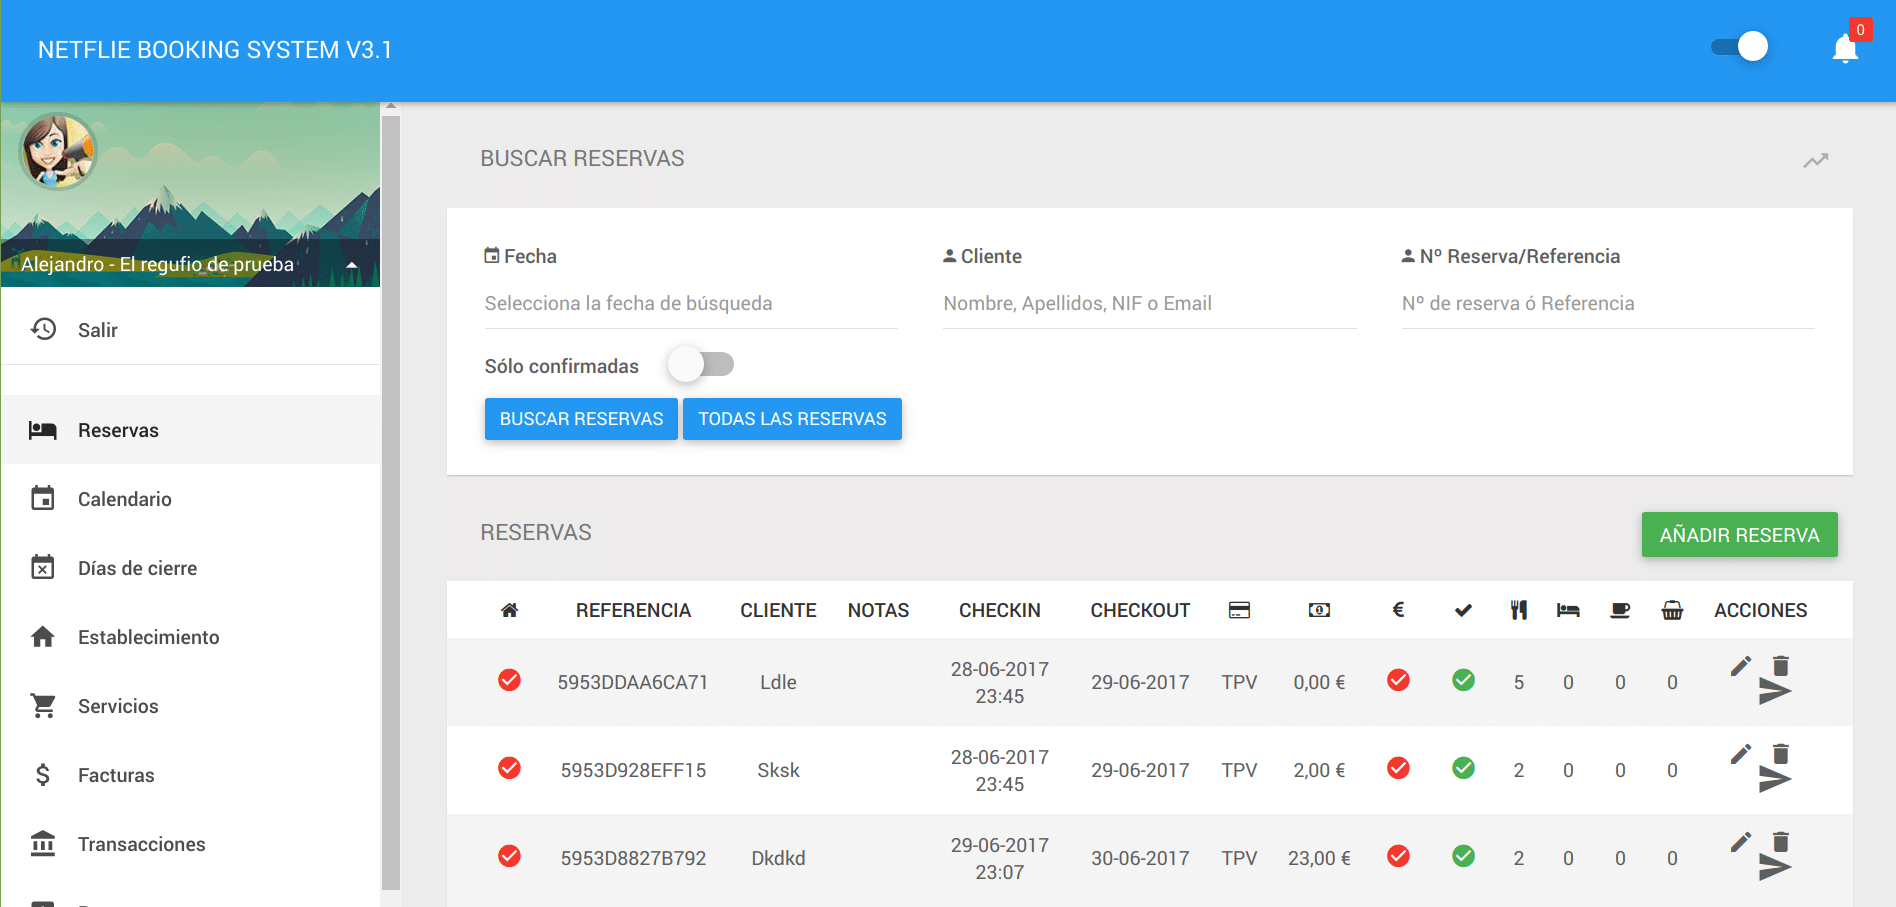Delete reservation 5953D928EFF15 using trash icon
This screenshot has height=907, width=1896.
1780,754
